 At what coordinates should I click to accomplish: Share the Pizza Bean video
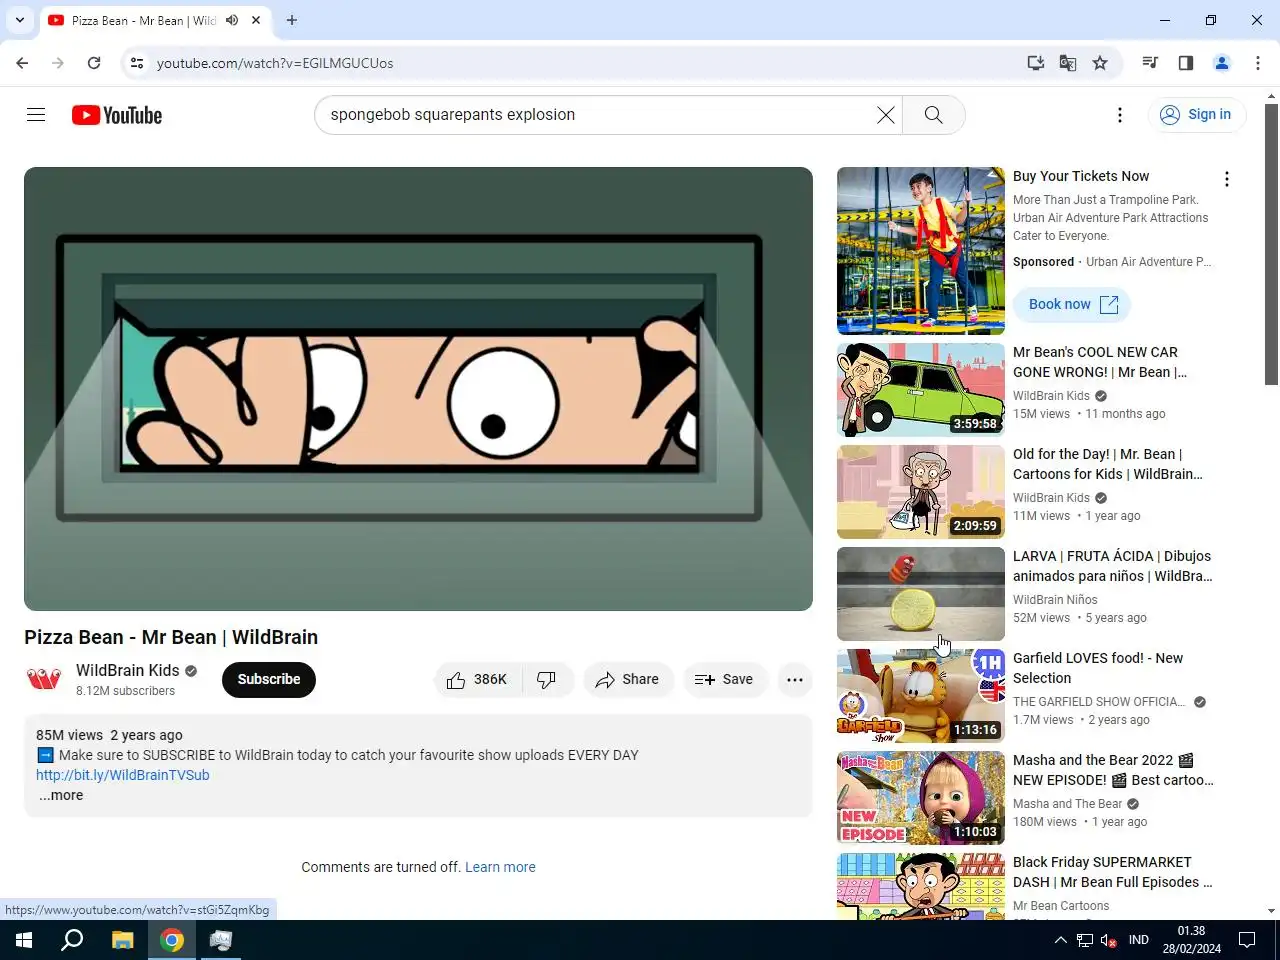628,680
